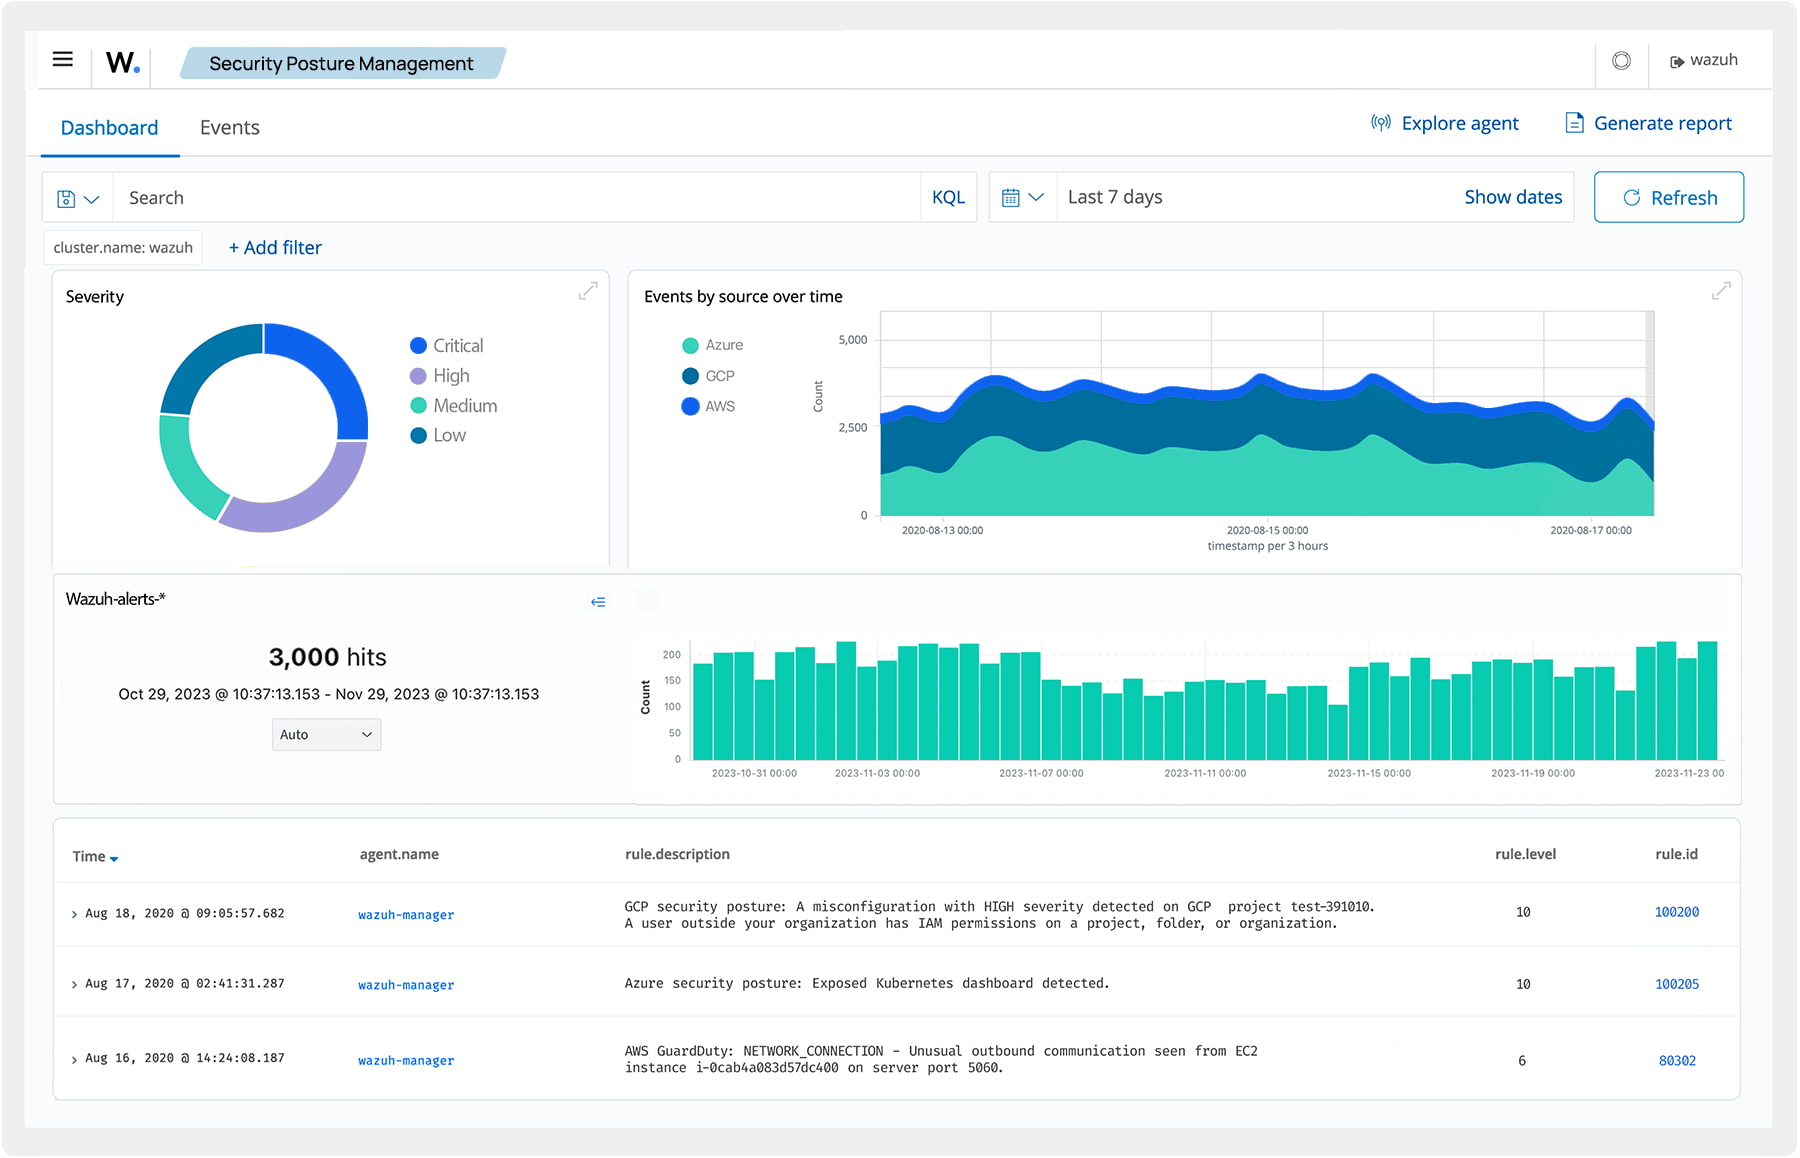This screenshot has width=1800, height=1158.
Task: Open the calendar quick date menu
Action: click(x=1022, y=198)
